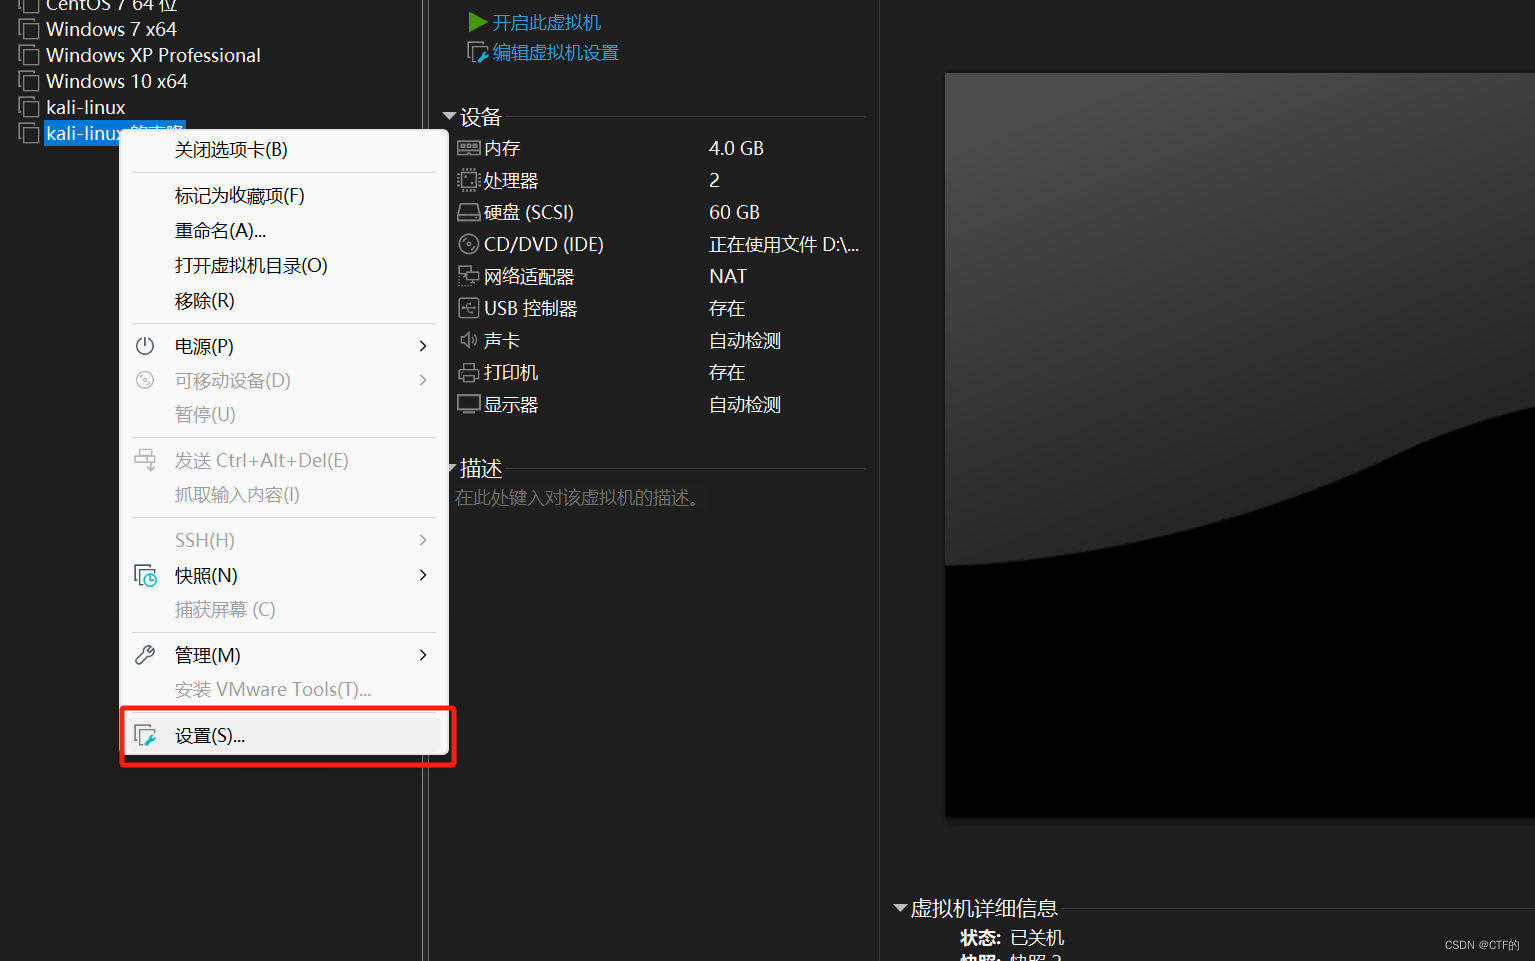
Task: Click the wrench icon beside 管理(M)
Action: coord(145,655)
